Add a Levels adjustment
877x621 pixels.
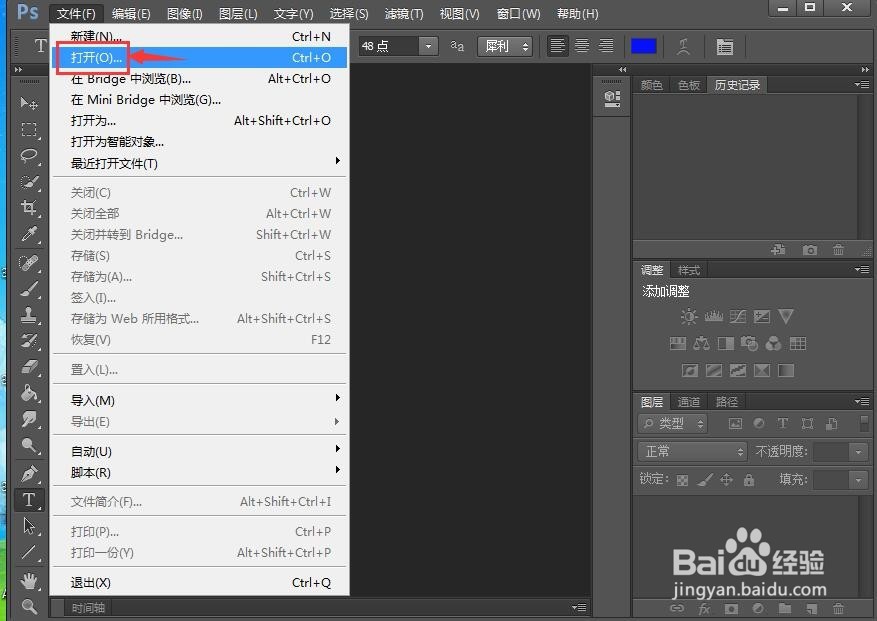click(x=714, y=317)
